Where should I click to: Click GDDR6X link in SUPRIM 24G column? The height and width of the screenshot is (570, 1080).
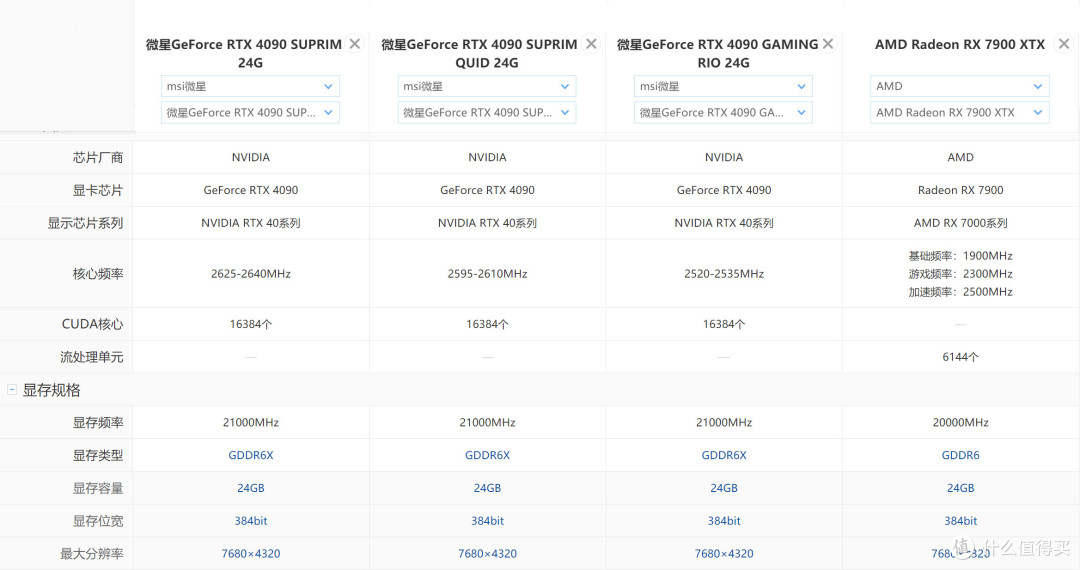point(251,455)
